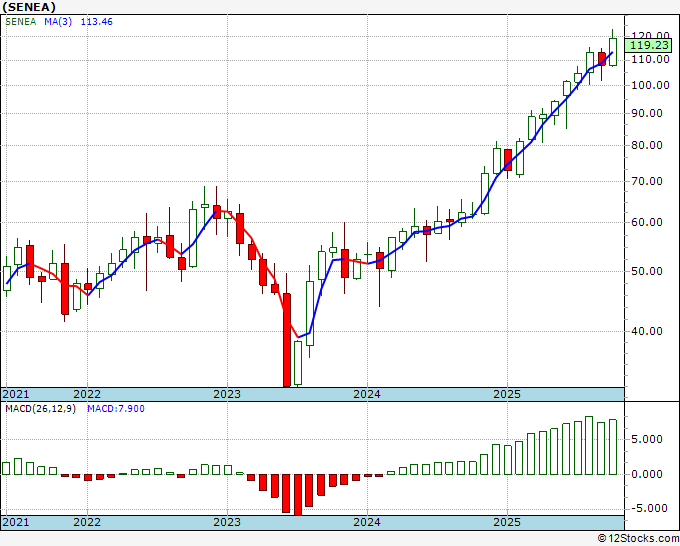Click the MA(3) indicator label
The image size is (680, 546).
(x=58, y=22)
